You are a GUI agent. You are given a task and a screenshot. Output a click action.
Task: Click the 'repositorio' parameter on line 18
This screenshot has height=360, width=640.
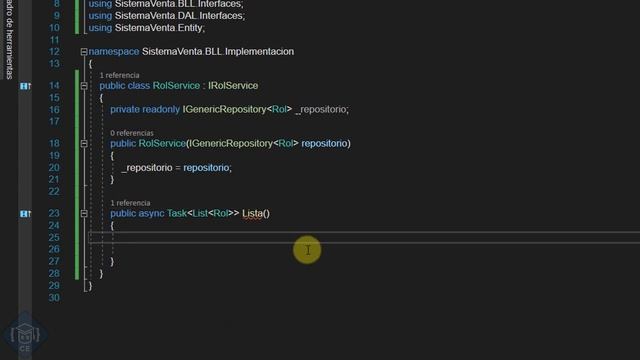tap(324, 144)
